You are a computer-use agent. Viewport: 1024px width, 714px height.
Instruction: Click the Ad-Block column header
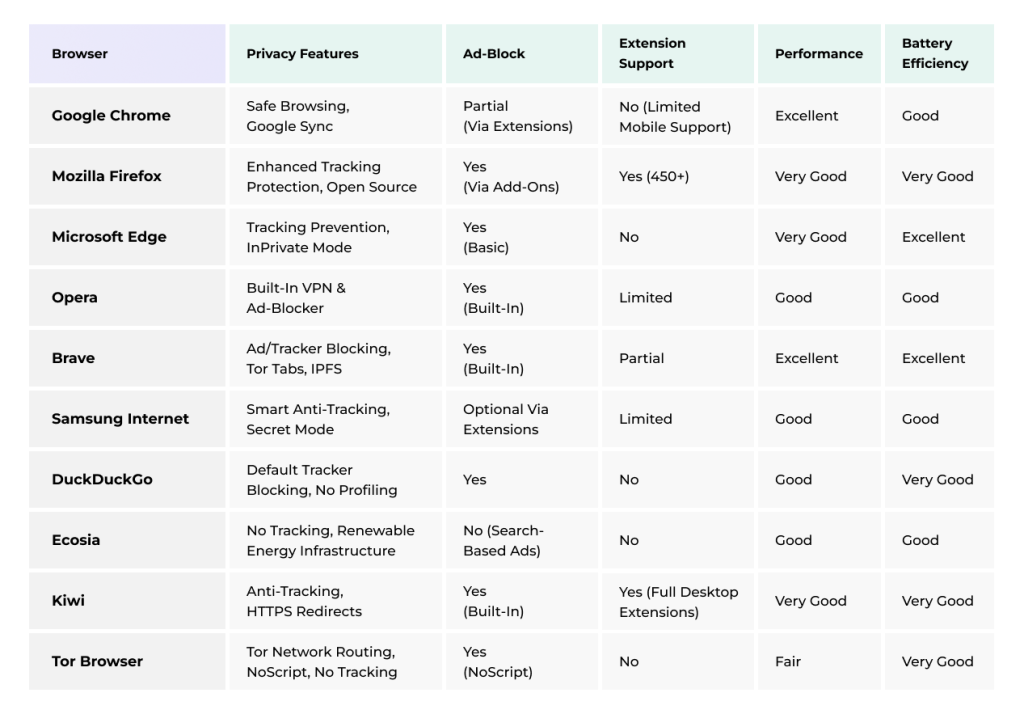point(494,54)
